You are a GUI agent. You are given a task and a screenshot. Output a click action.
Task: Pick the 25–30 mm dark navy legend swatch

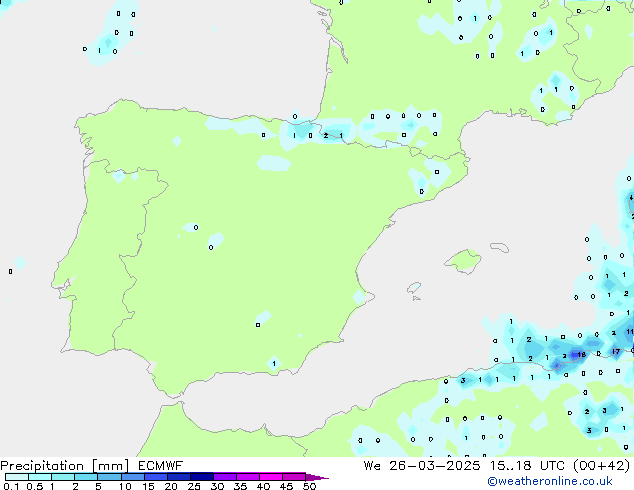point(202,477)
